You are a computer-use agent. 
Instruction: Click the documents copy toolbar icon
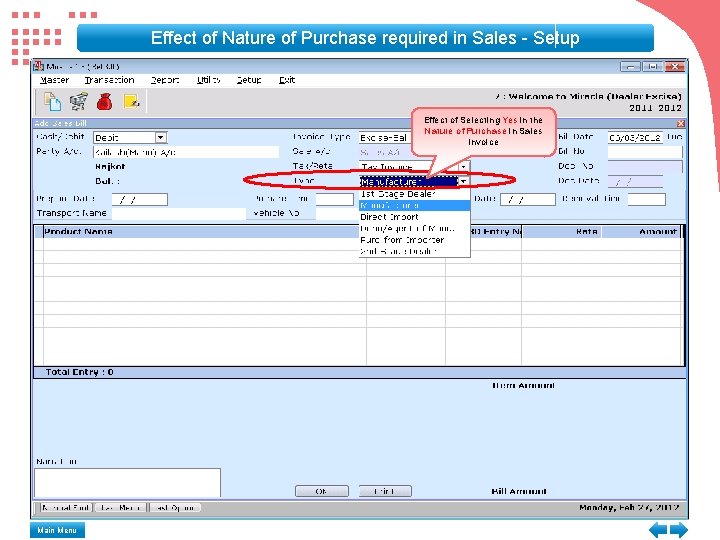pos(52,101)
